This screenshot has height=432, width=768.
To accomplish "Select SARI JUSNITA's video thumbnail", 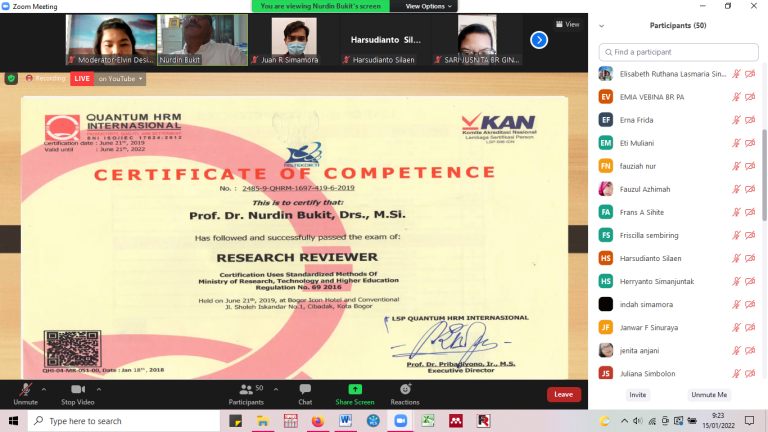I will pos(476,40).
